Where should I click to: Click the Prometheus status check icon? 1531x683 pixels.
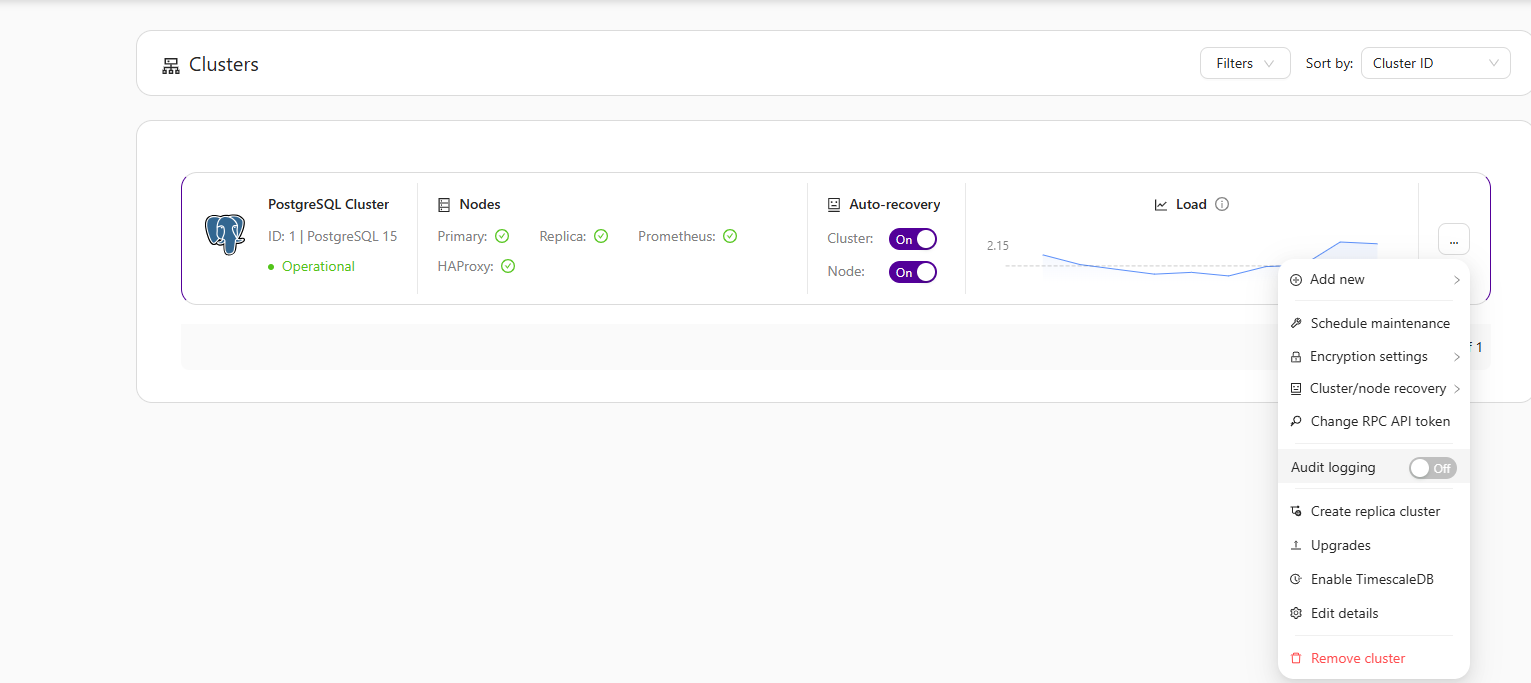730,236
